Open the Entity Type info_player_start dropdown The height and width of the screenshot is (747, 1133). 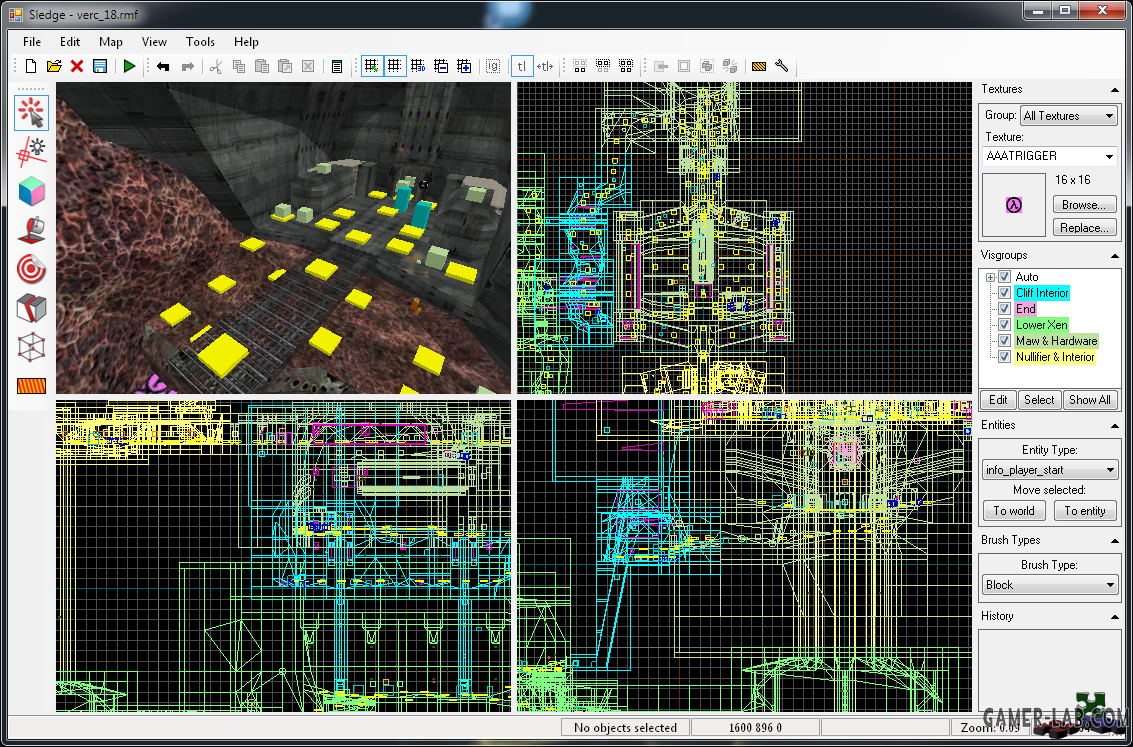click(x=1050, y=470)
